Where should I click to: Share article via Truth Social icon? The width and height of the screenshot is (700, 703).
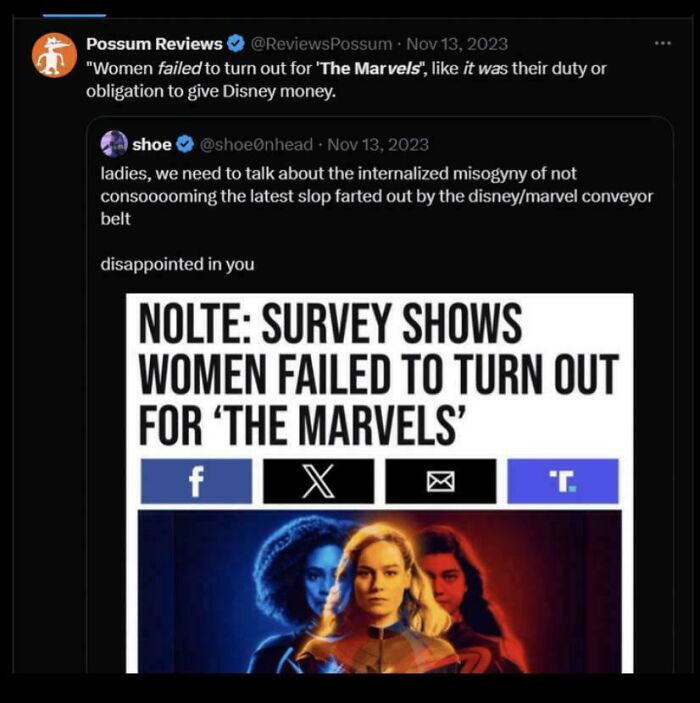click(562, 482)
